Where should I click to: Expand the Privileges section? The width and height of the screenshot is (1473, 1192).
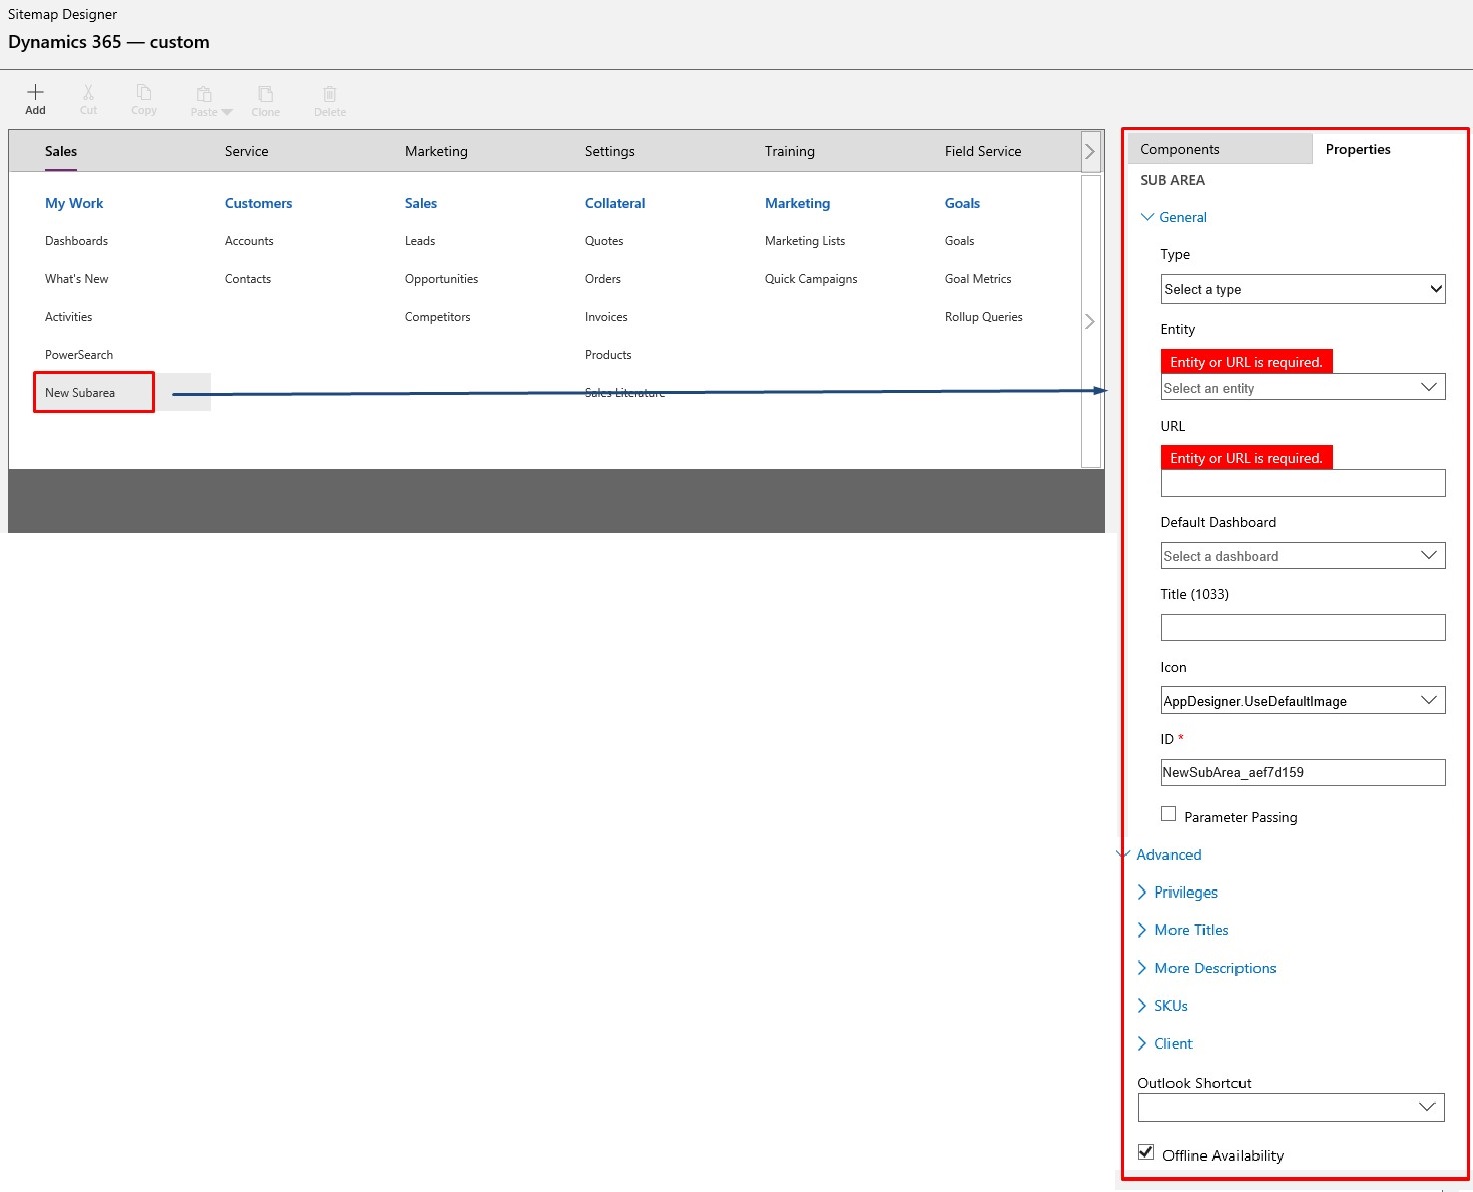1178,892
